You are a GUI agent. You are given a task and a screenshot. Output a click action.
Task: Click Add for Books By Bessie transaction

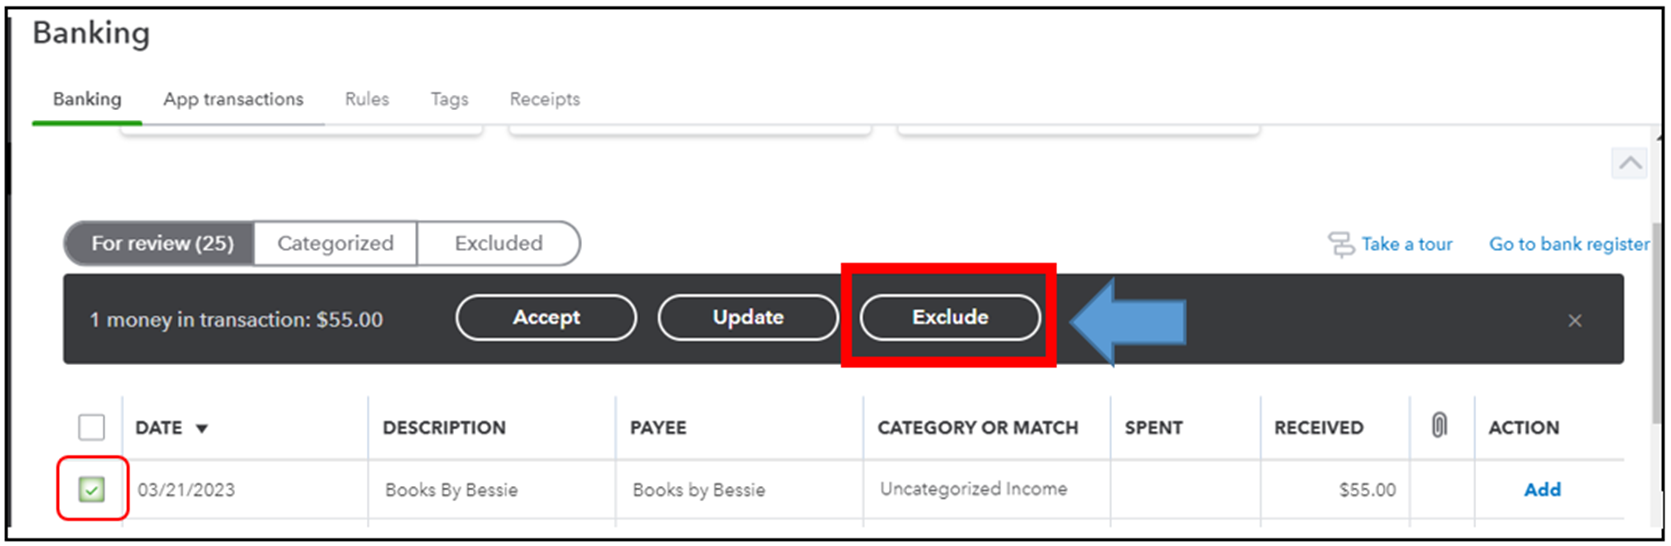(x=1542, y=489)
